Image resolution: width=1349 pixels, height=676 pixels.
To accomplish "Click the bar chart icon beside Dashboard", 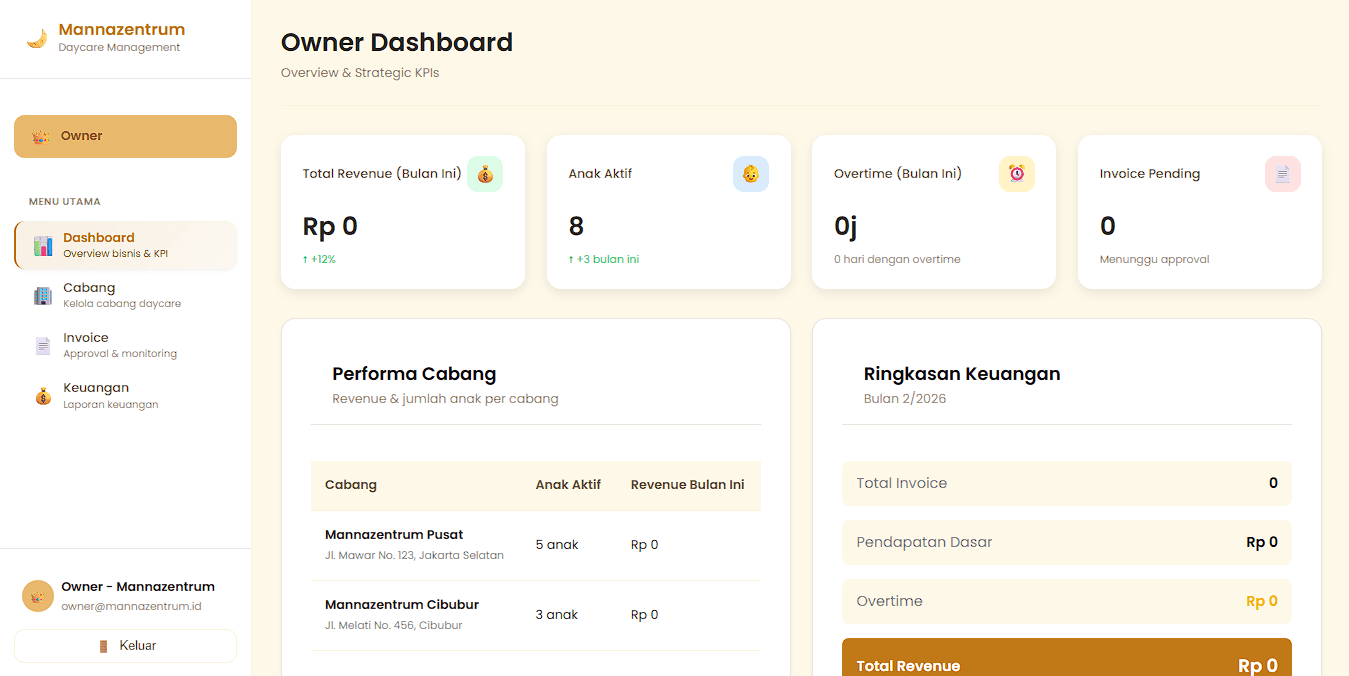I will 43,246.
